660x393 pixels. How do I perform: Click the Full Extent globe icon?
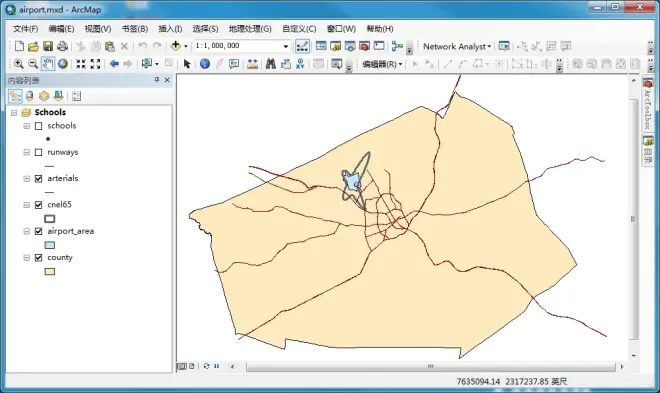click(x=63, y=64)
